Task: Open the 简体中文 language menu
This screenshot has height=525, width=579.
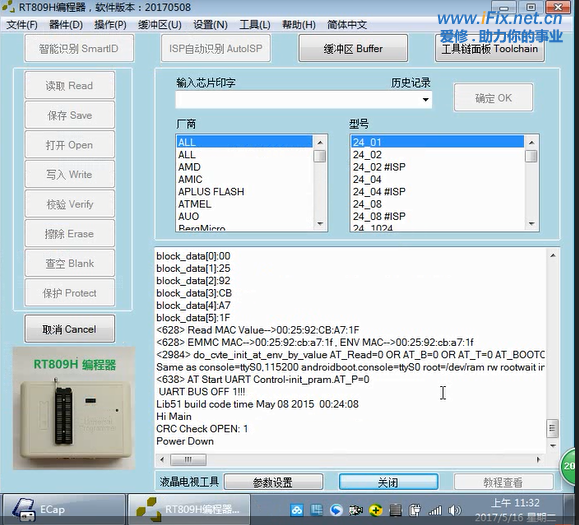Action: [347, 25]
